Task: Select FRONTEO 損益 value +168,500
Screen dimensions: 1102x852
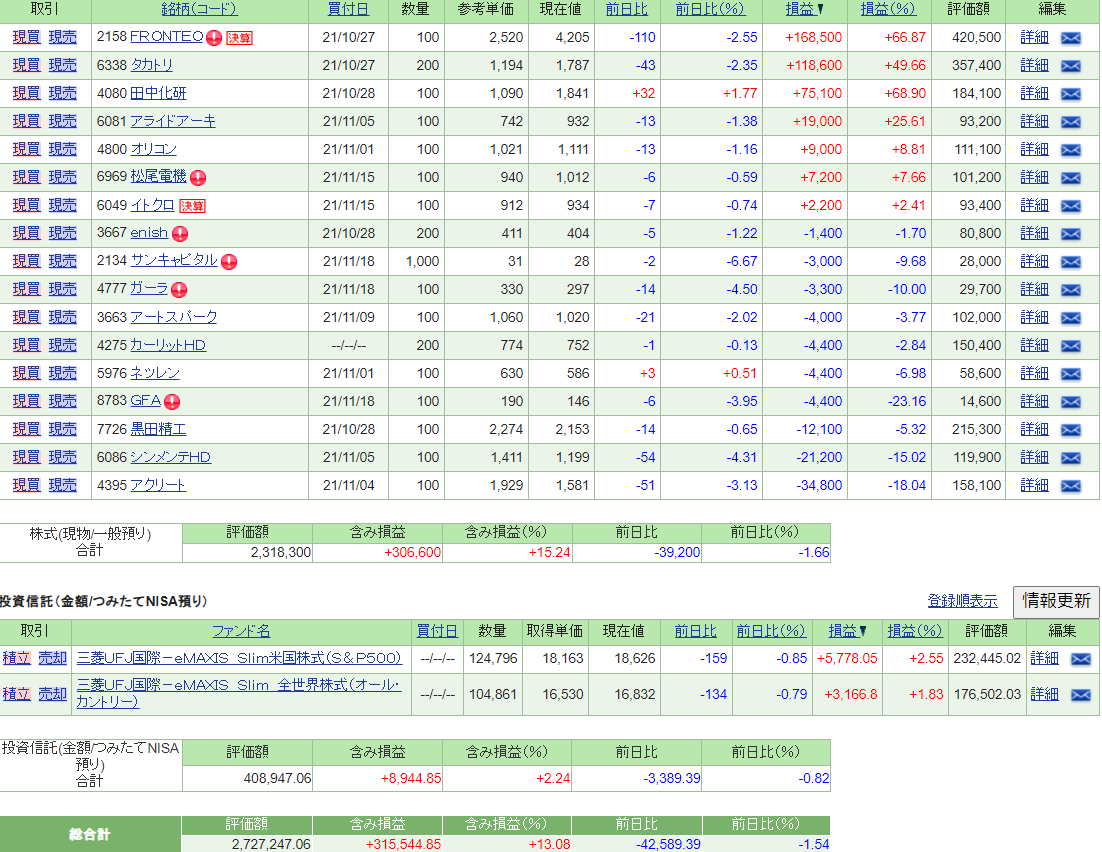Action: tap(813, 37)
